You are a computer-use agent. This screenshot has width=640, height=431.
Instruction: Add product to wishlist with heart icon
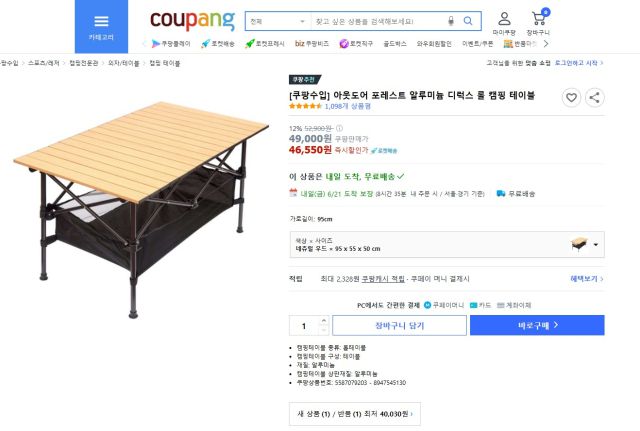coord(571,97)
